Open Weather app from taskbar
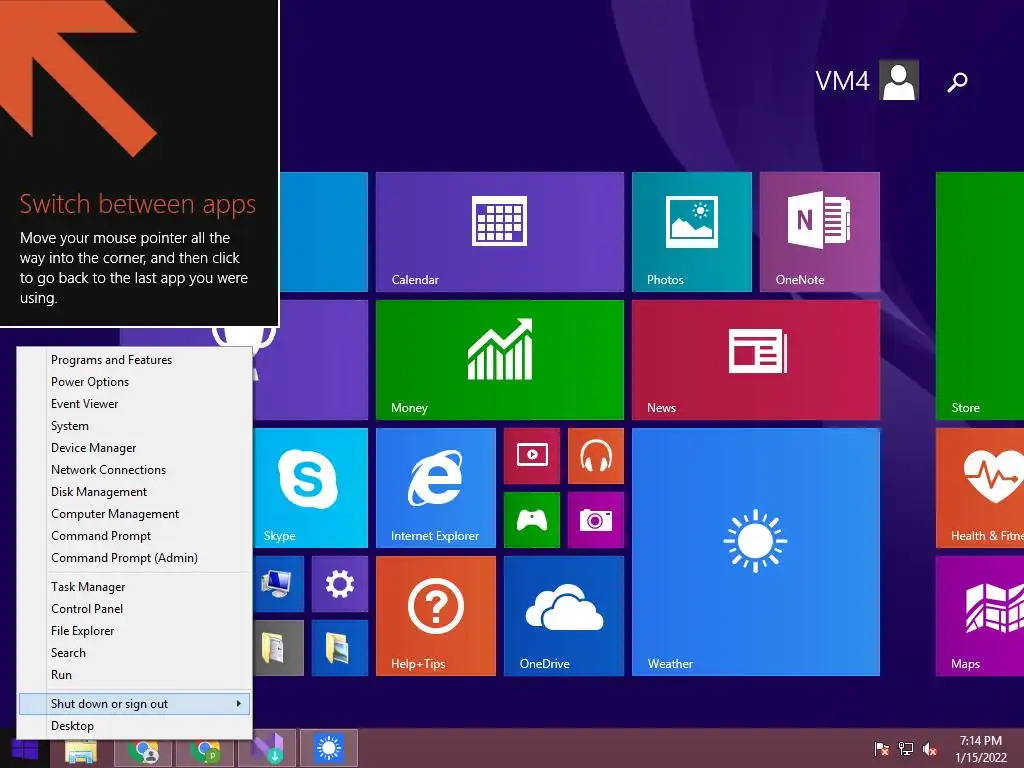 coord(328,748)
